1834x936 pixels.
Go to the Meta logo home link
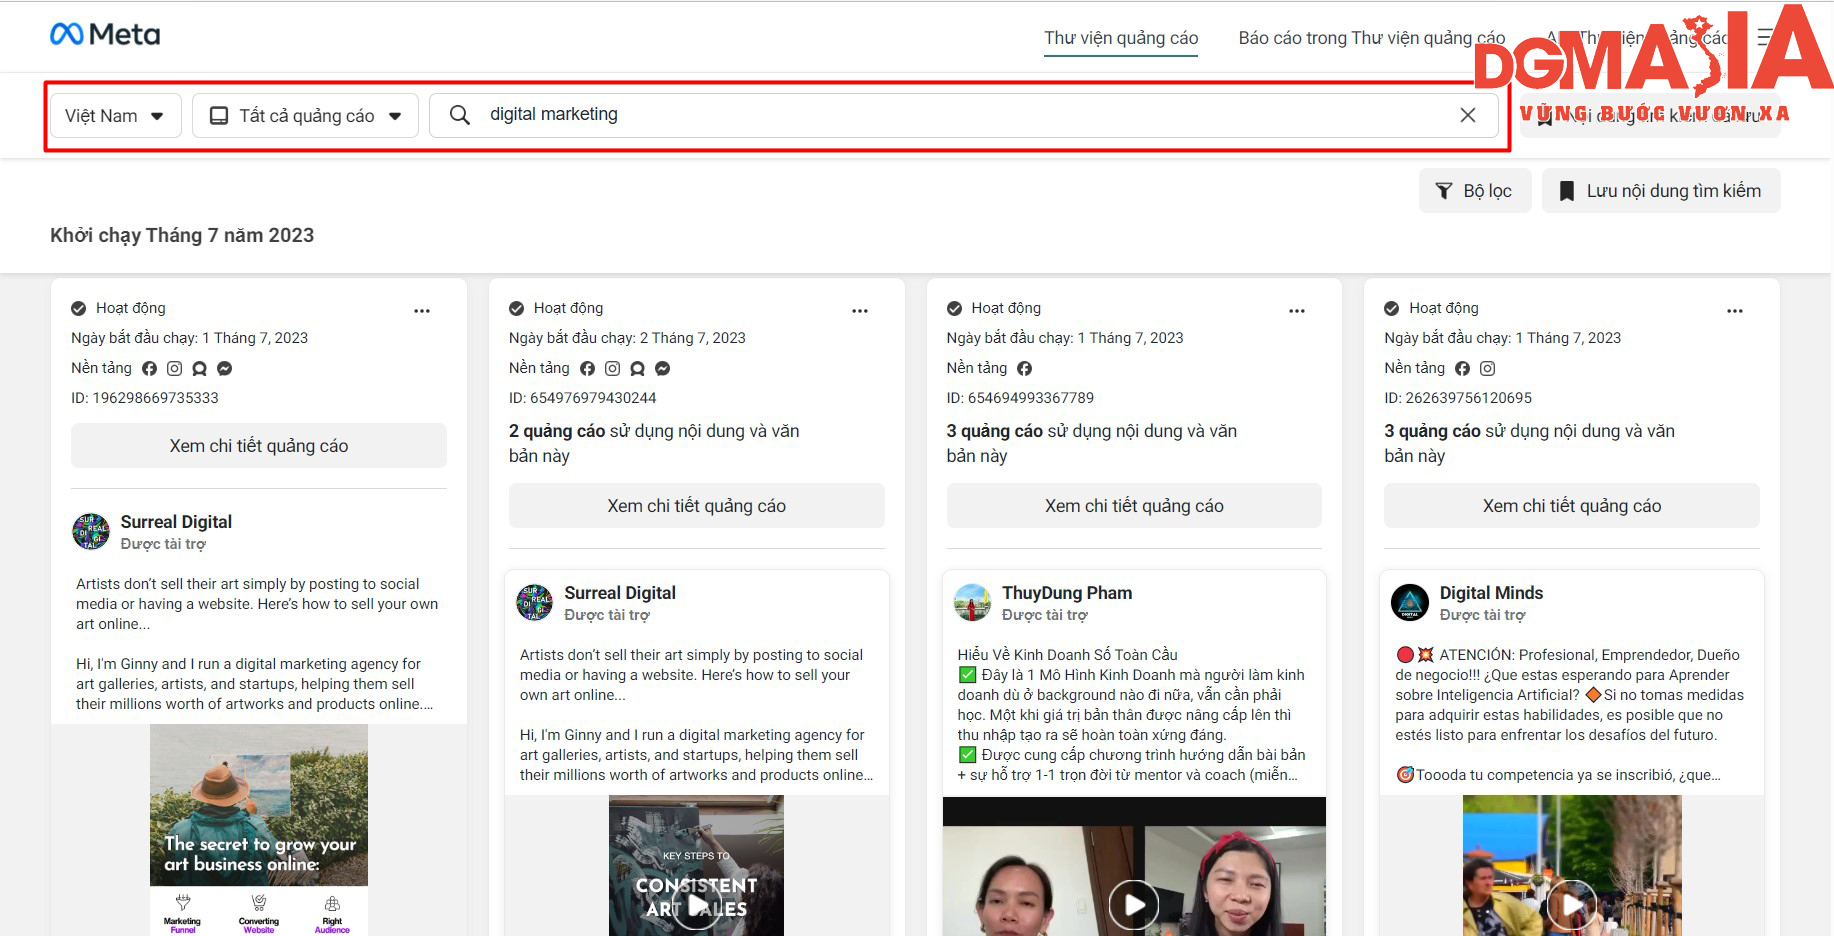105,35
